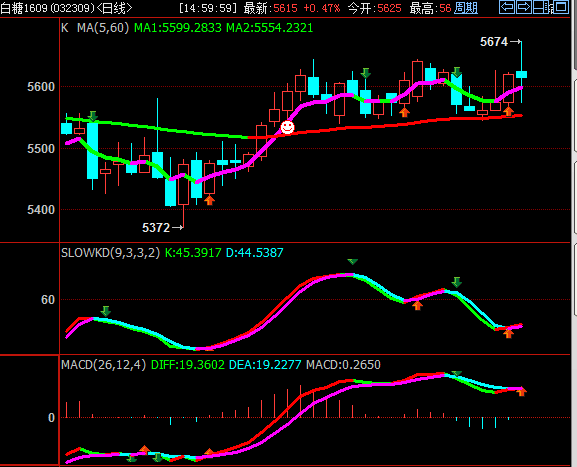Click the orange up arrow at the MACD line's right end
Screen dimensions: 577x467
pos(521,392)
